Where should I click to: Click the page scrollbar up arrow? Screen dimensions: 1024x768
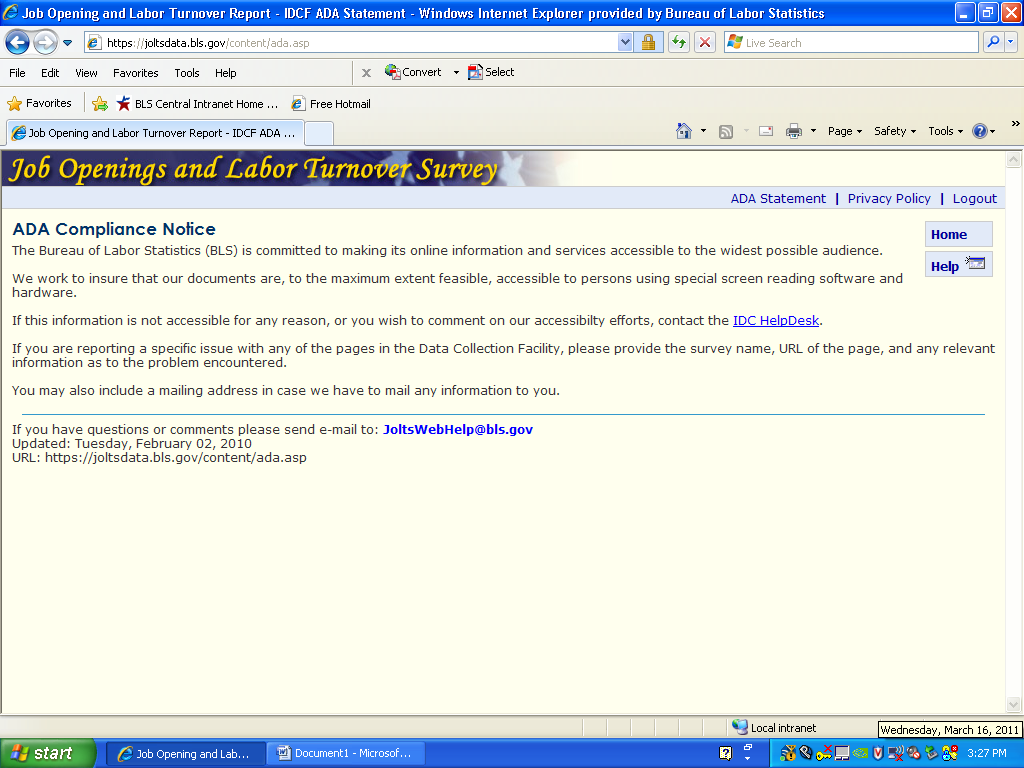click(1014, 159)
